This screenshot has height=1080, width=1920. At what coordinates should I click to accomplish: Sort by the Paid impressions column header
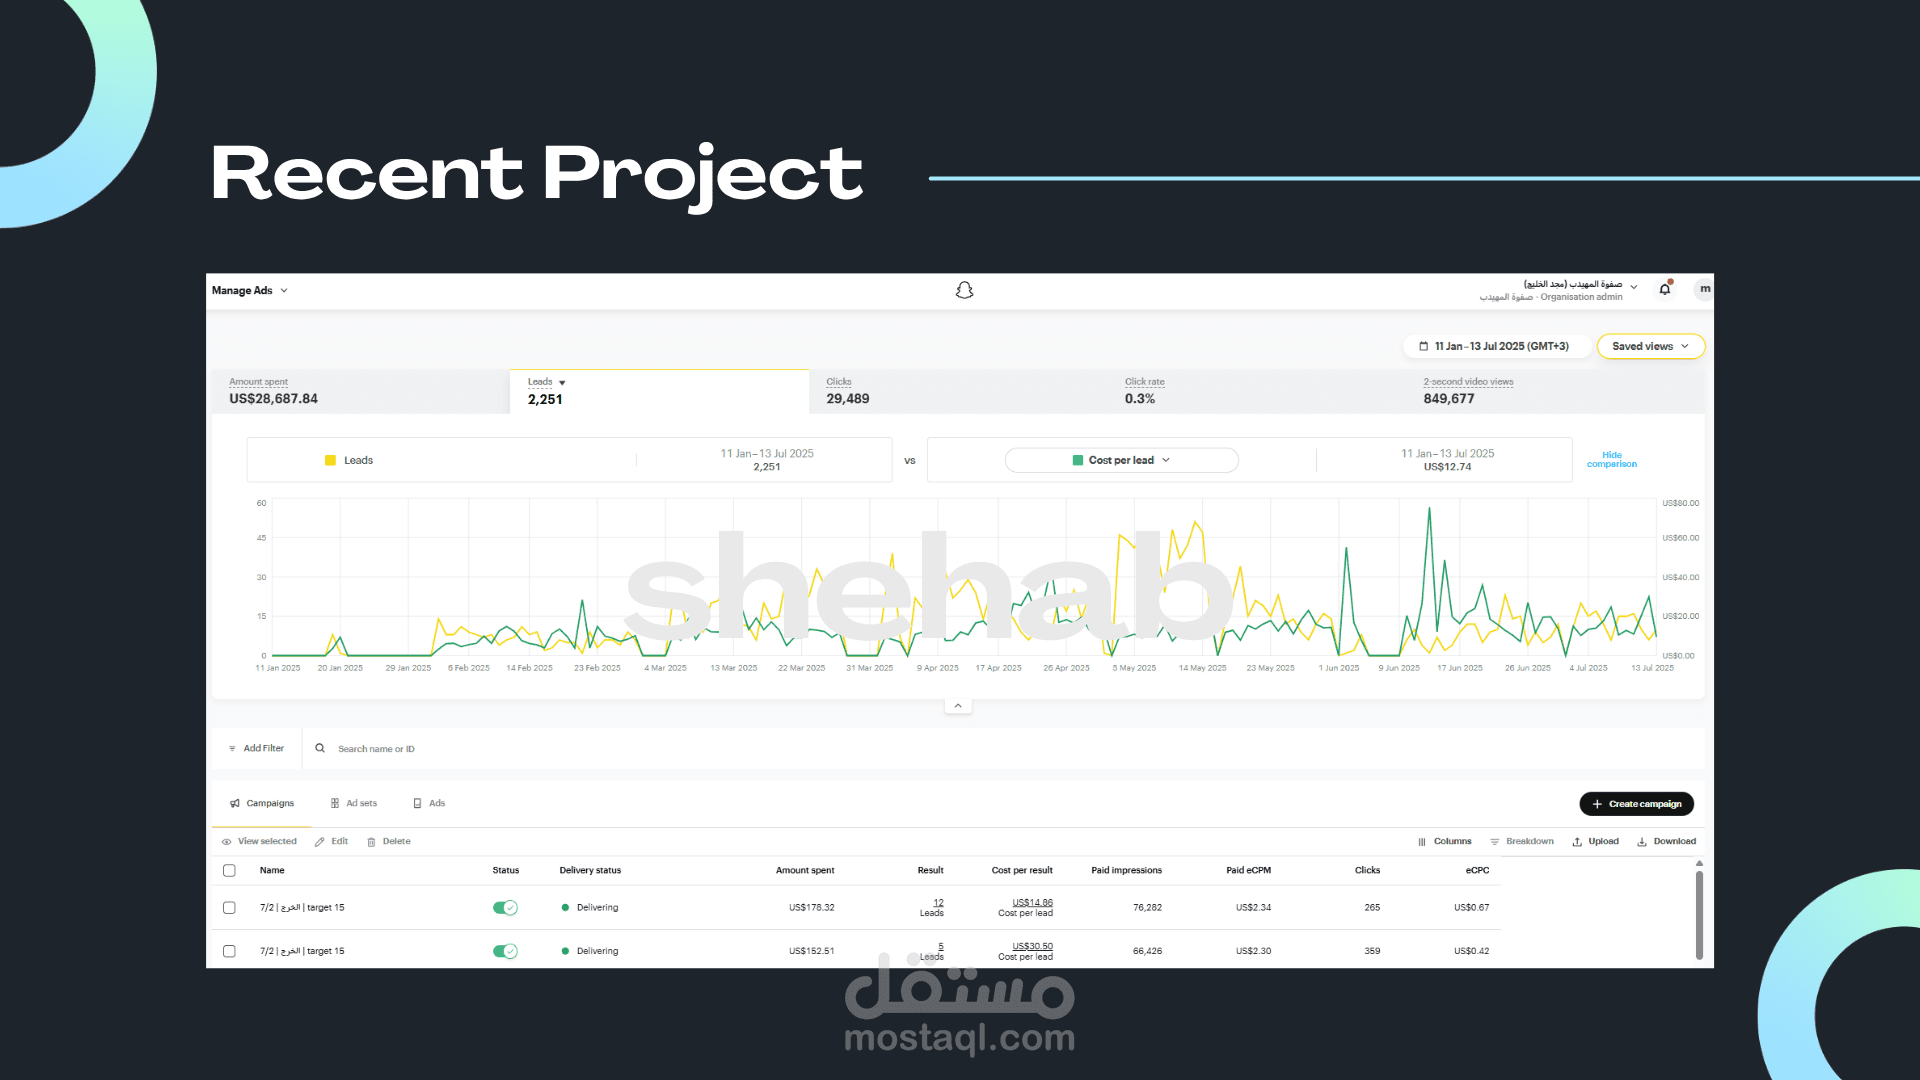1126,870
